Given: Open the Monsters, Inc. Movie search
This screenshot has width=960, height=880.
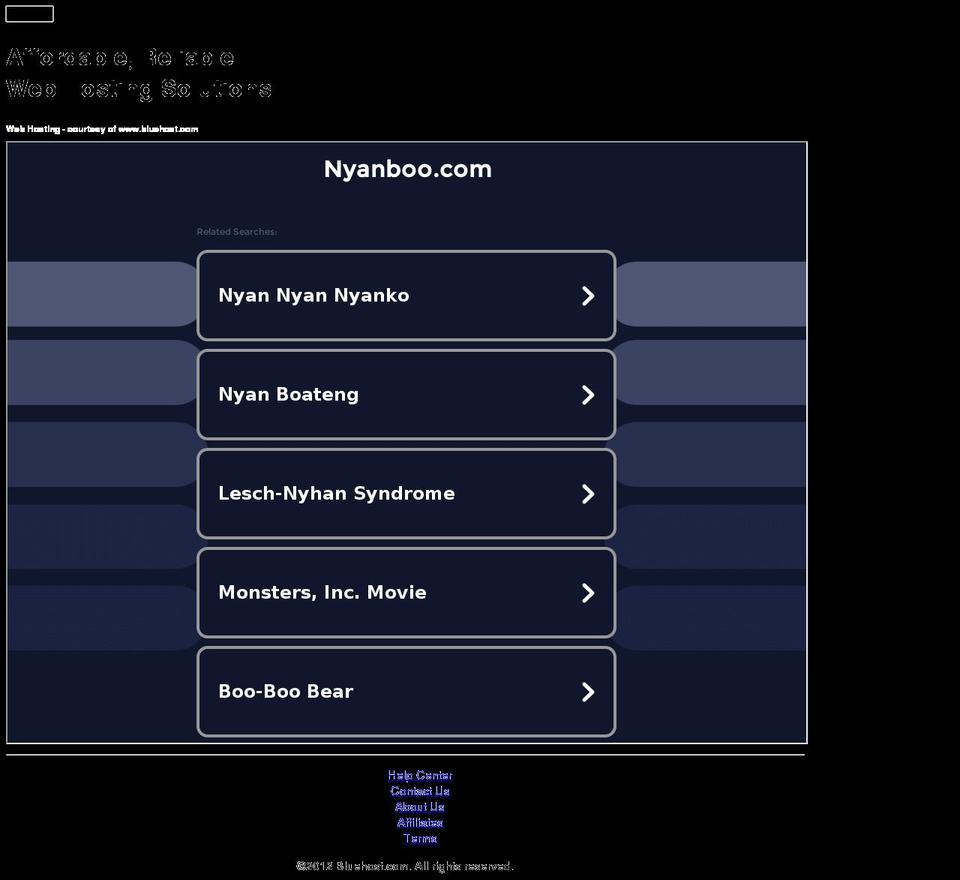Looking at the screenshot, I should click(x=406, y=593).
